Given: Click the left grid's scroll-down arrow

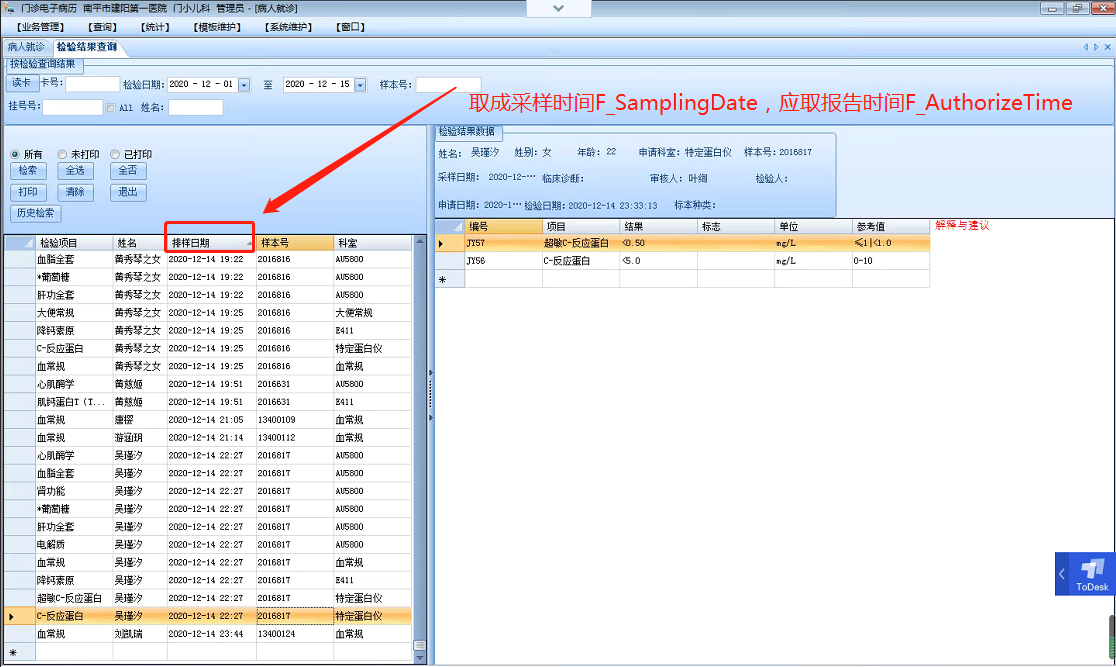Looking at the screenshot, I should 419,658.
